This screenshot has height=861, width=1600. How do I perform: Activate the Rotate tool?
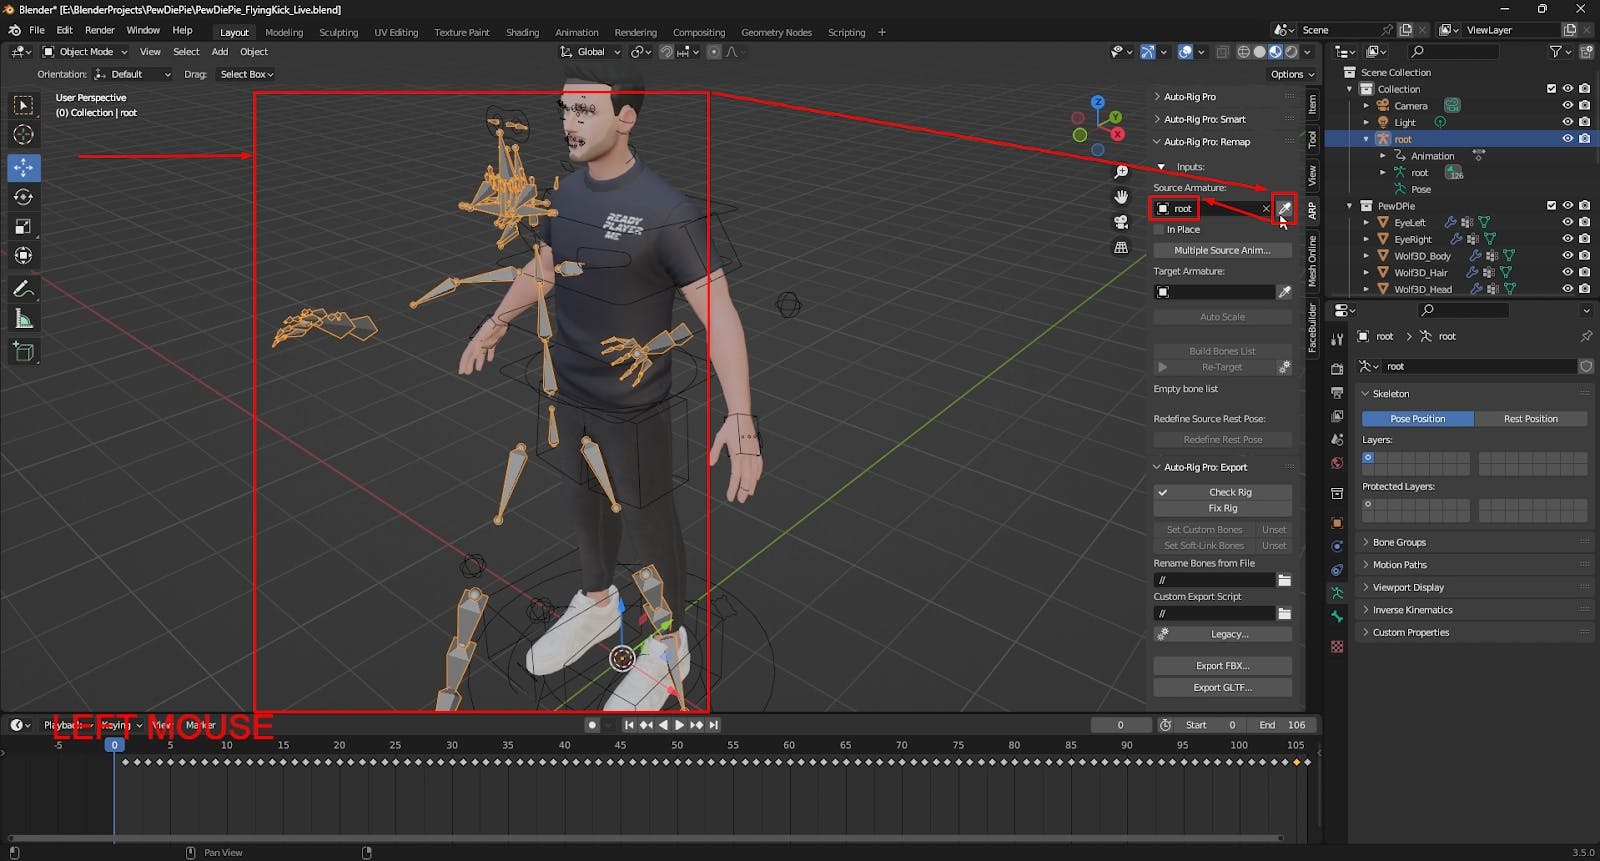24,197
